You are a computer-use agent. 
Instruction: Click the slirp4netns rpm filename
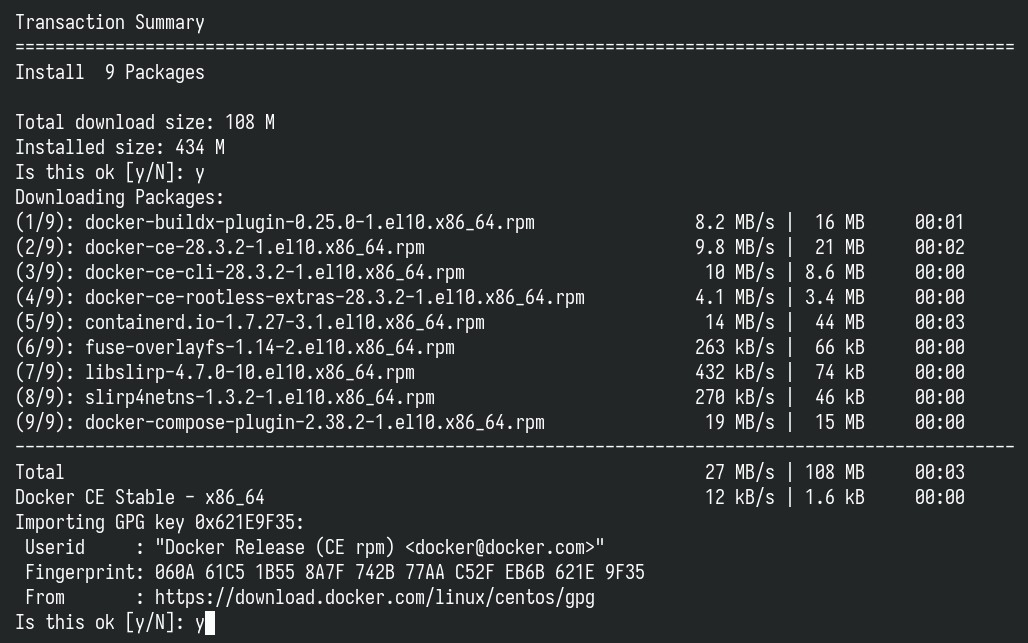pyautogui.click(x=260, y=397)
